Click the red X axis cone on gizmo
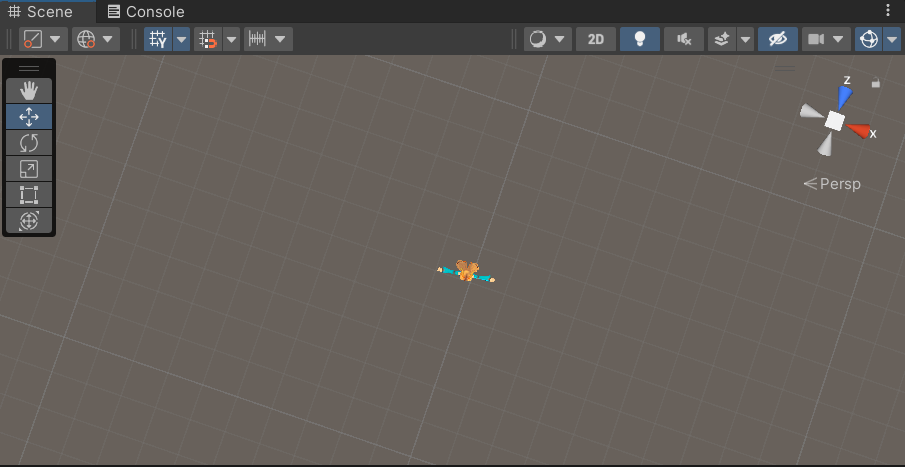Image resolution: width=905 pixels, height=467 pixels. [858, 130]
